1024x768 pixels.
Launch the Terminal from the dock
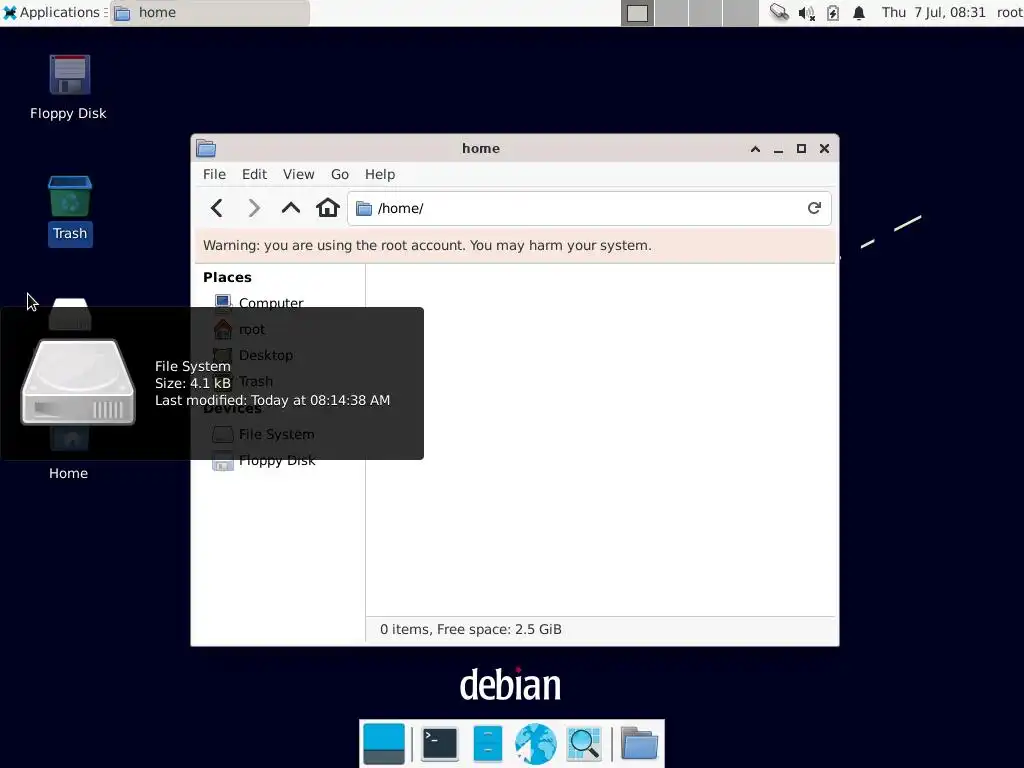point(440,744)
